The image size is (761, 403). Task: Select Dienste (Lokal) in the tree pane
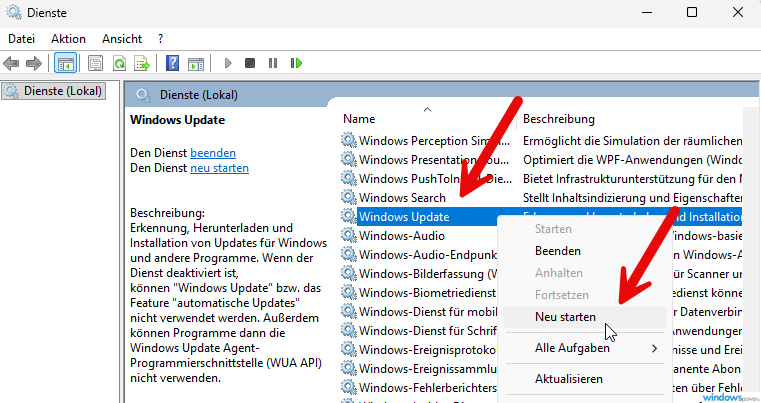(54, 91)
